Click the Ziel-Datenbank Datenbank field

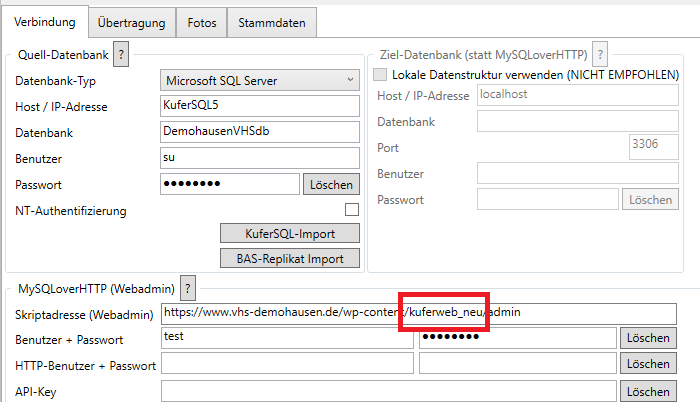pos(578,121)
